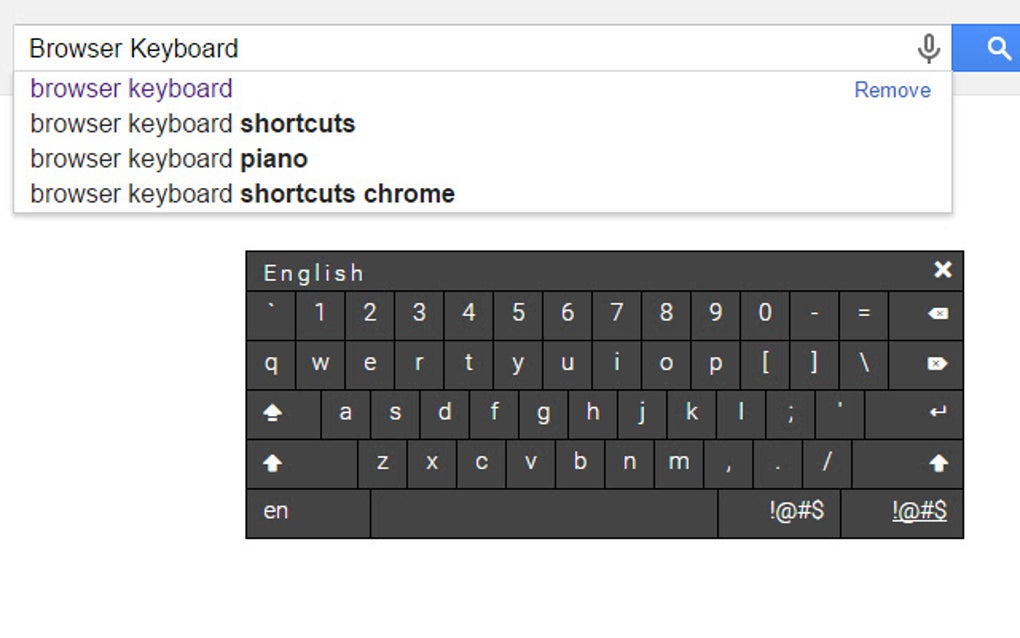Click the magnifying glass search icon
The height and width of the screenshot is (638, 1020).
tap(998, 47)
